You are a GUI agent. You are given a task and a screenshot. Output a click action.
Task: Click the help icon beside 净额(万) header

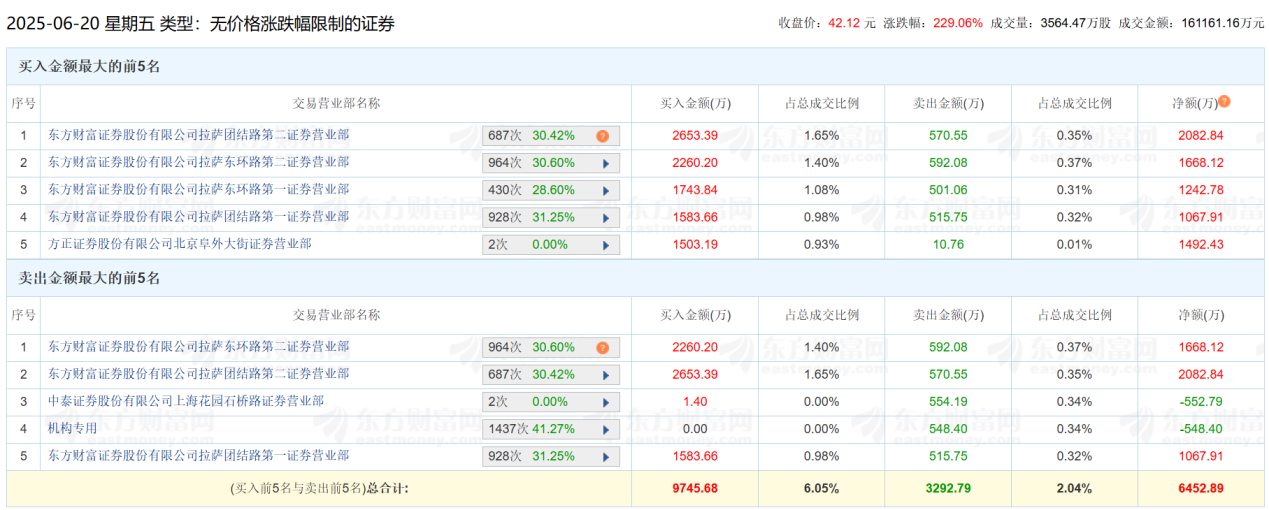(1224, 102)
